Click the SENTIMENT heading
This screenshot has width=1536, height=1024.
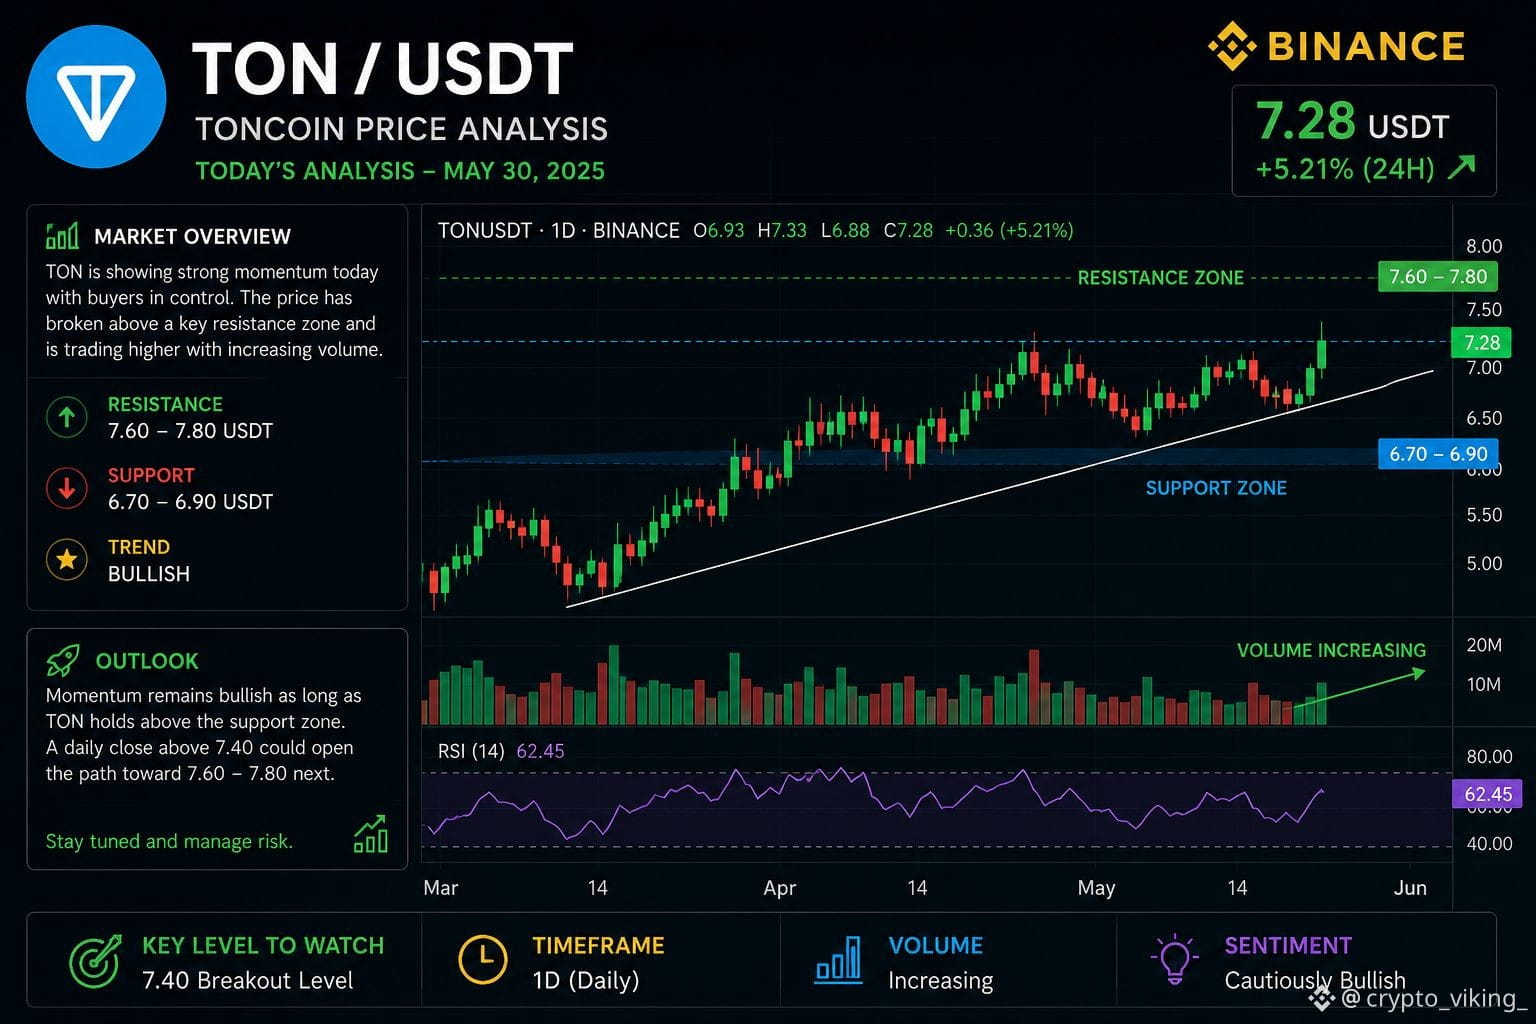click(1288, 945)
